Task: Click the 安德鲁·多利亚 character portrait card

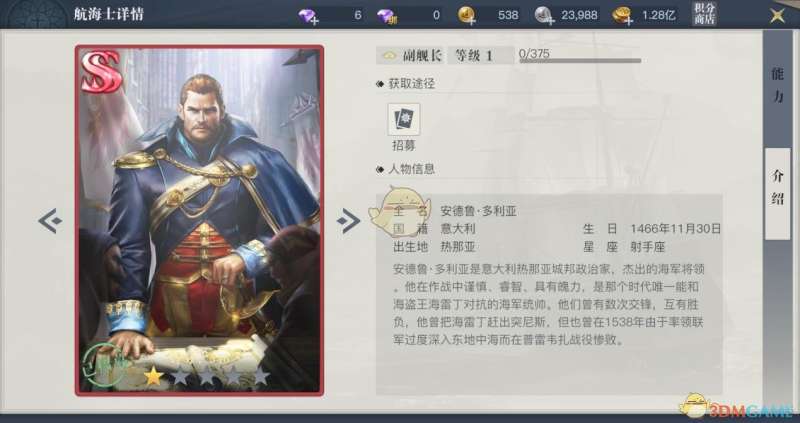Action: [199, 220]
